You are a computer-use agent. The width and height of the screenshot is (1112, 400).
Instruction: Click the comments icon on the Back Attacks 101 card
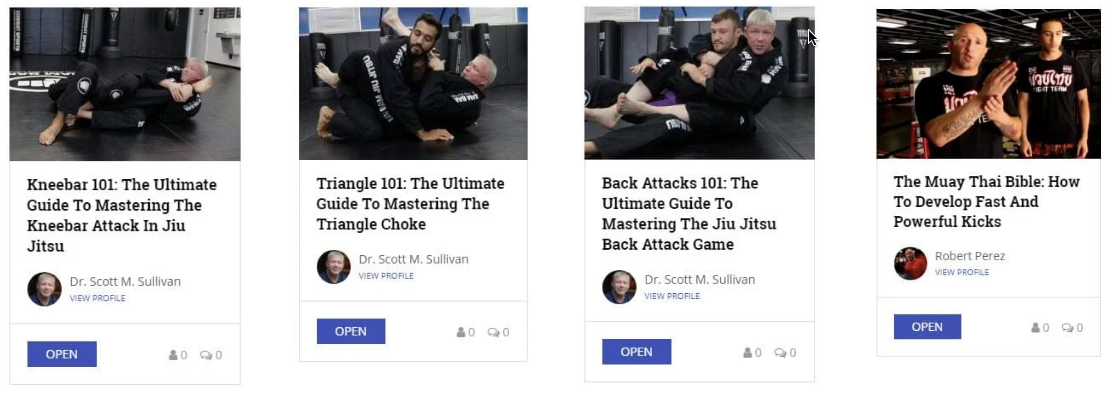[781, 352]
